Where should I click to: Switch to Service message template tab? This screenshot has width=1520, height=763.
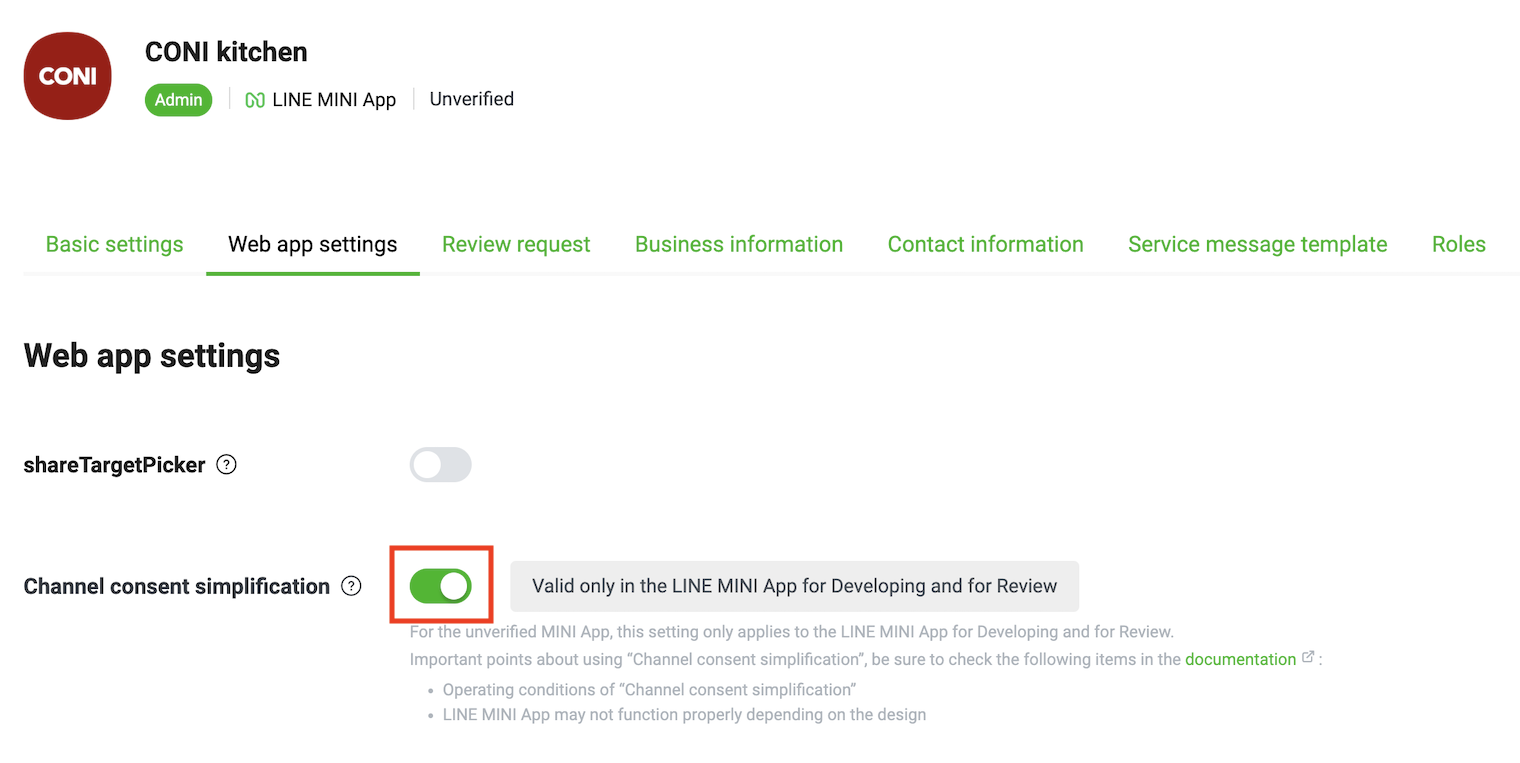(1257, 245)
